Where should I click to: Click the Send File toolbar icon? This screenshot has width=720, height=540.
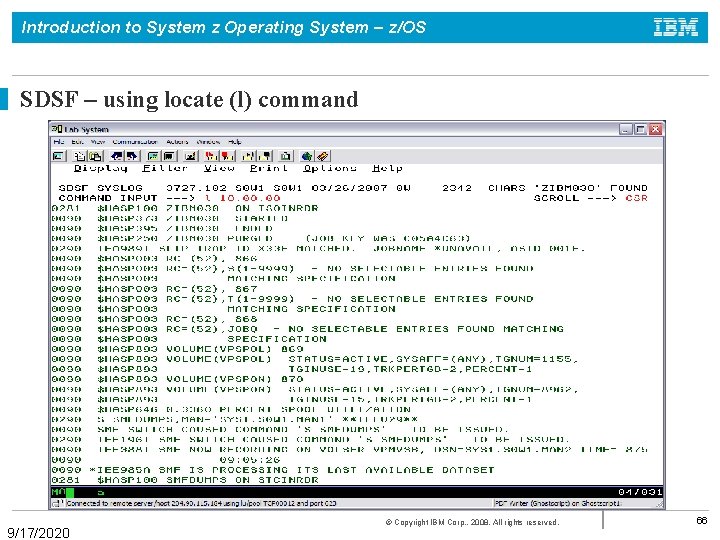coord(117,156)
